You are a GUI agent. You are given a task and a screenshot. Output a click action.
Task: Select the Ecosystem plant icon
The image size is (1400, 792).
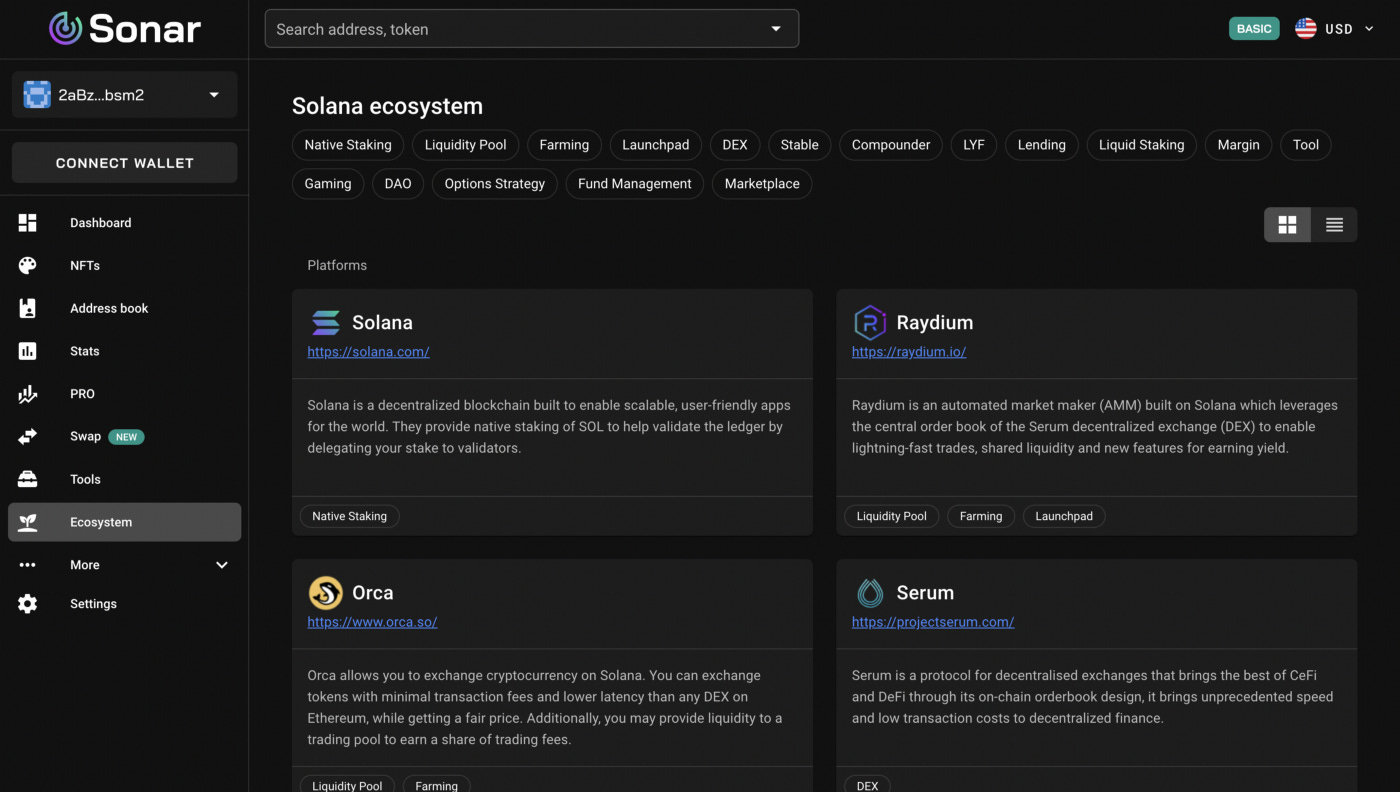[x=27, y=521]
